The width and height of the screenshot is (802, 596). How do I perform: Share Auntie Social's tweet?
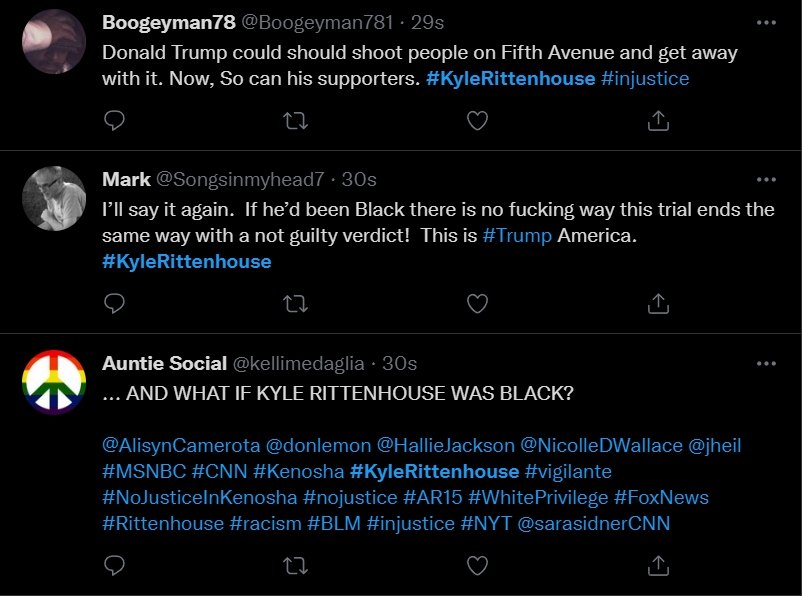click(x=658, y=566)
